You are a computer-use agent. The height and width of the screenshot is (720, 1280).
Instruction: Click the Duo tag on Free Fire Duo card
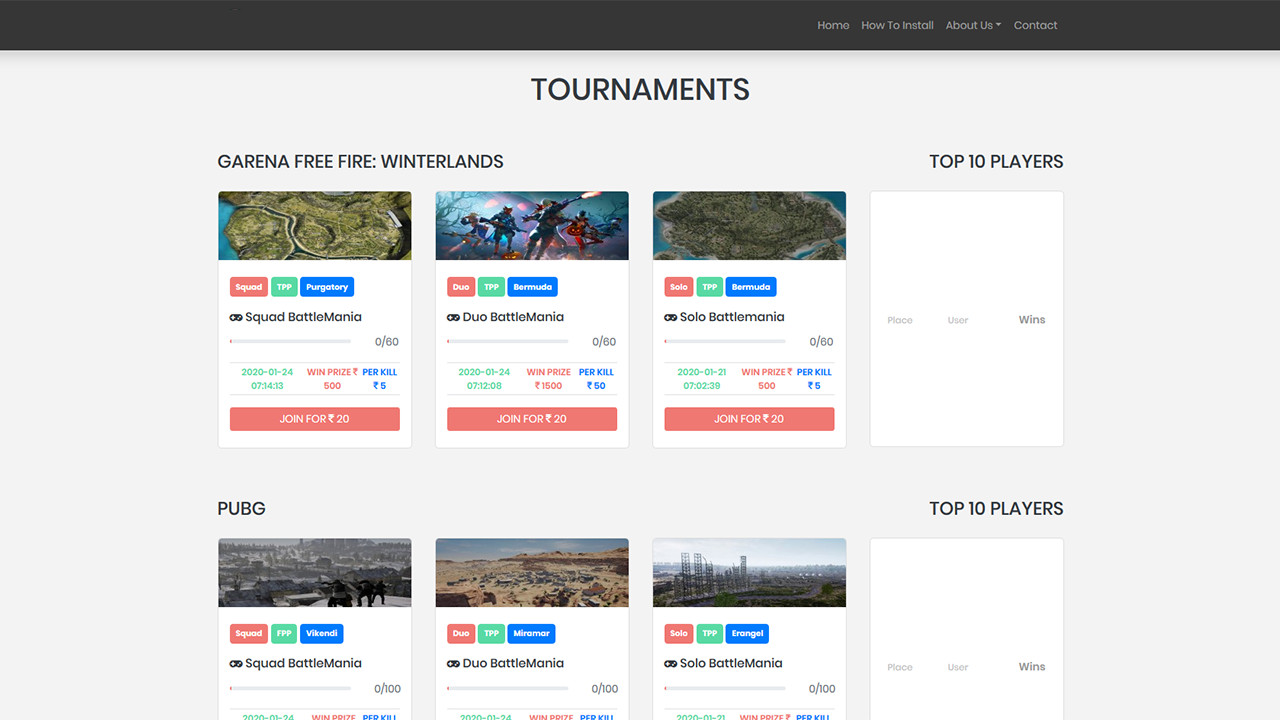click(x=461, y=287)
